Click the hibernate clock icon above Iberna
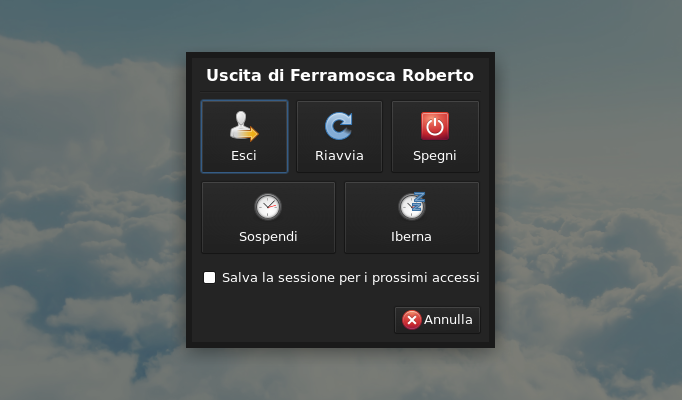 point(412,206)
